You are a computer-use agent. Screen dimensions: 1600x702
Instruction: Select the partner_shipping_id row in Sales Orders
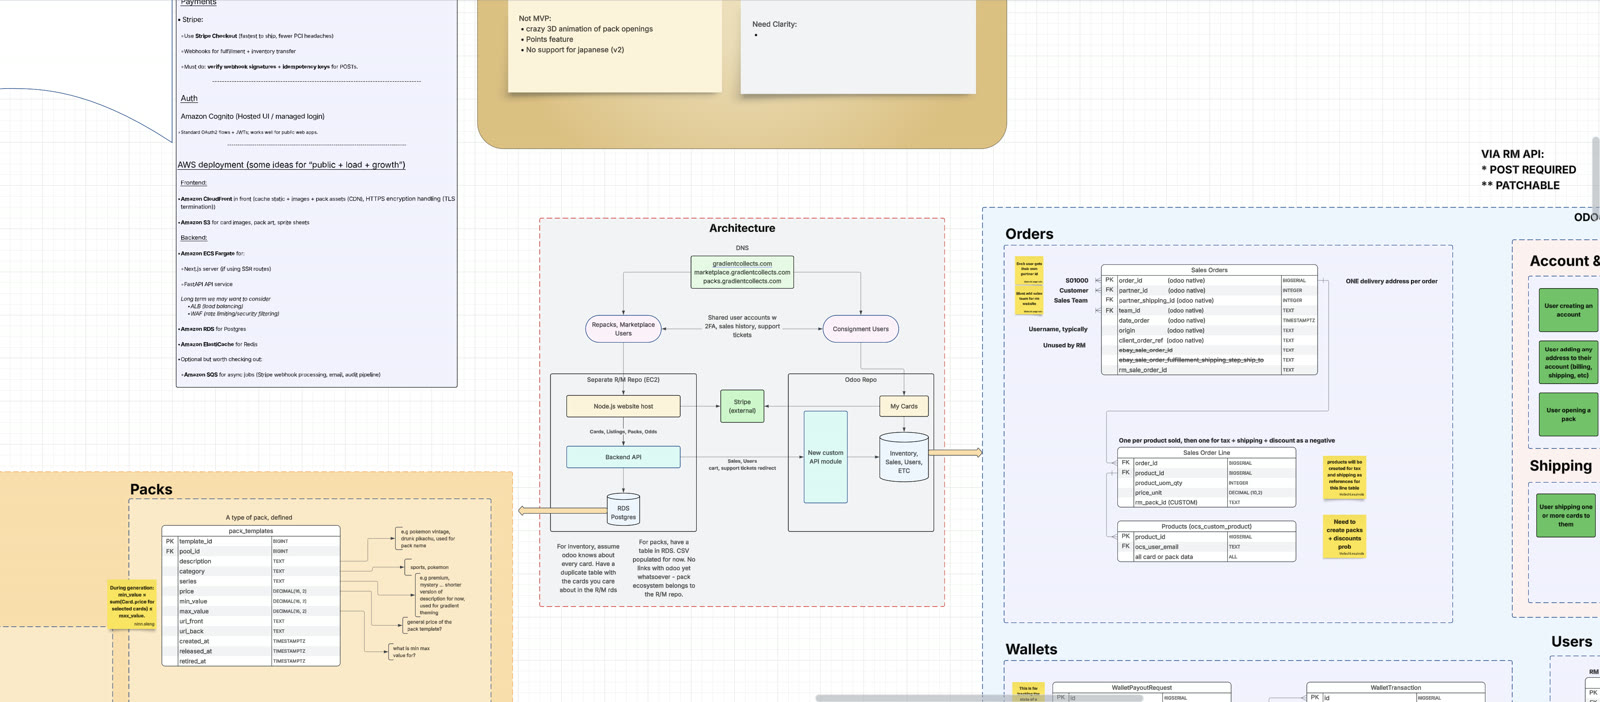click(1209, 300)
